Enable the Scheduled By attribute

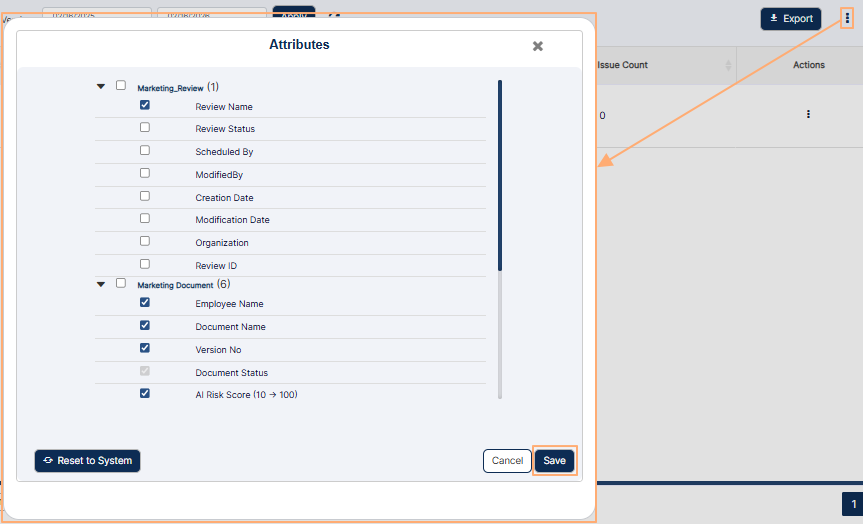(x=145, y=150)
